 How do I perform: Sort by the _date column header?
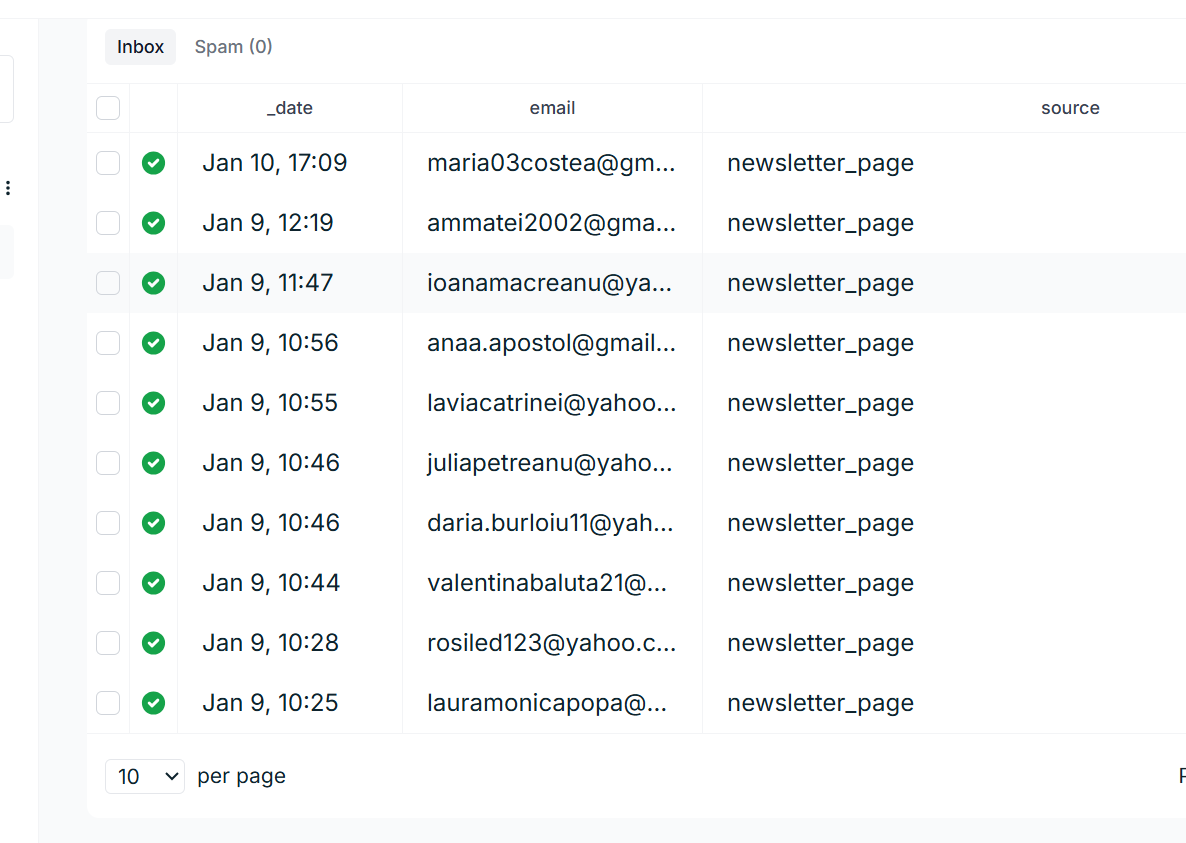[290, 108]
